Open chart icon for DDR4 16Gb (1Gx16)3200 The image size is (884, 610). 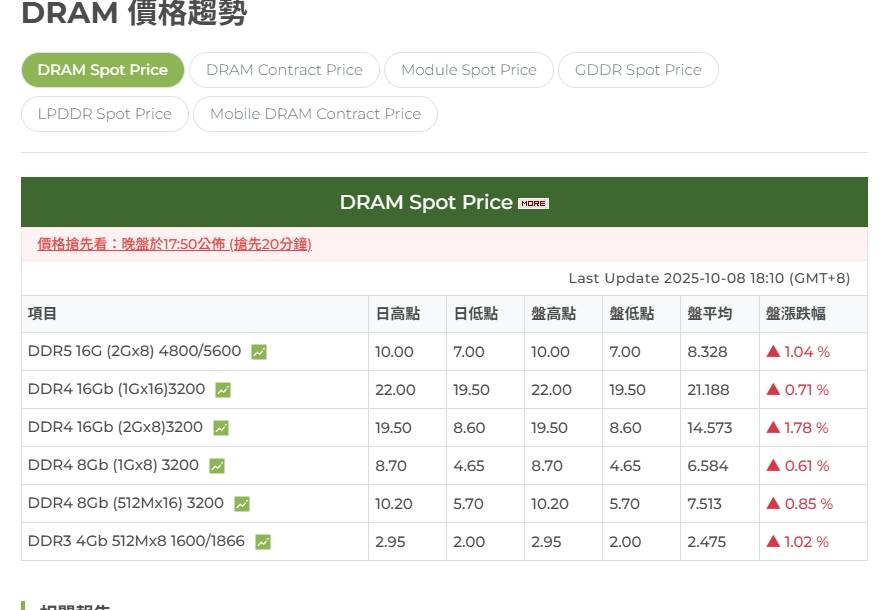[x=223, y=390]
